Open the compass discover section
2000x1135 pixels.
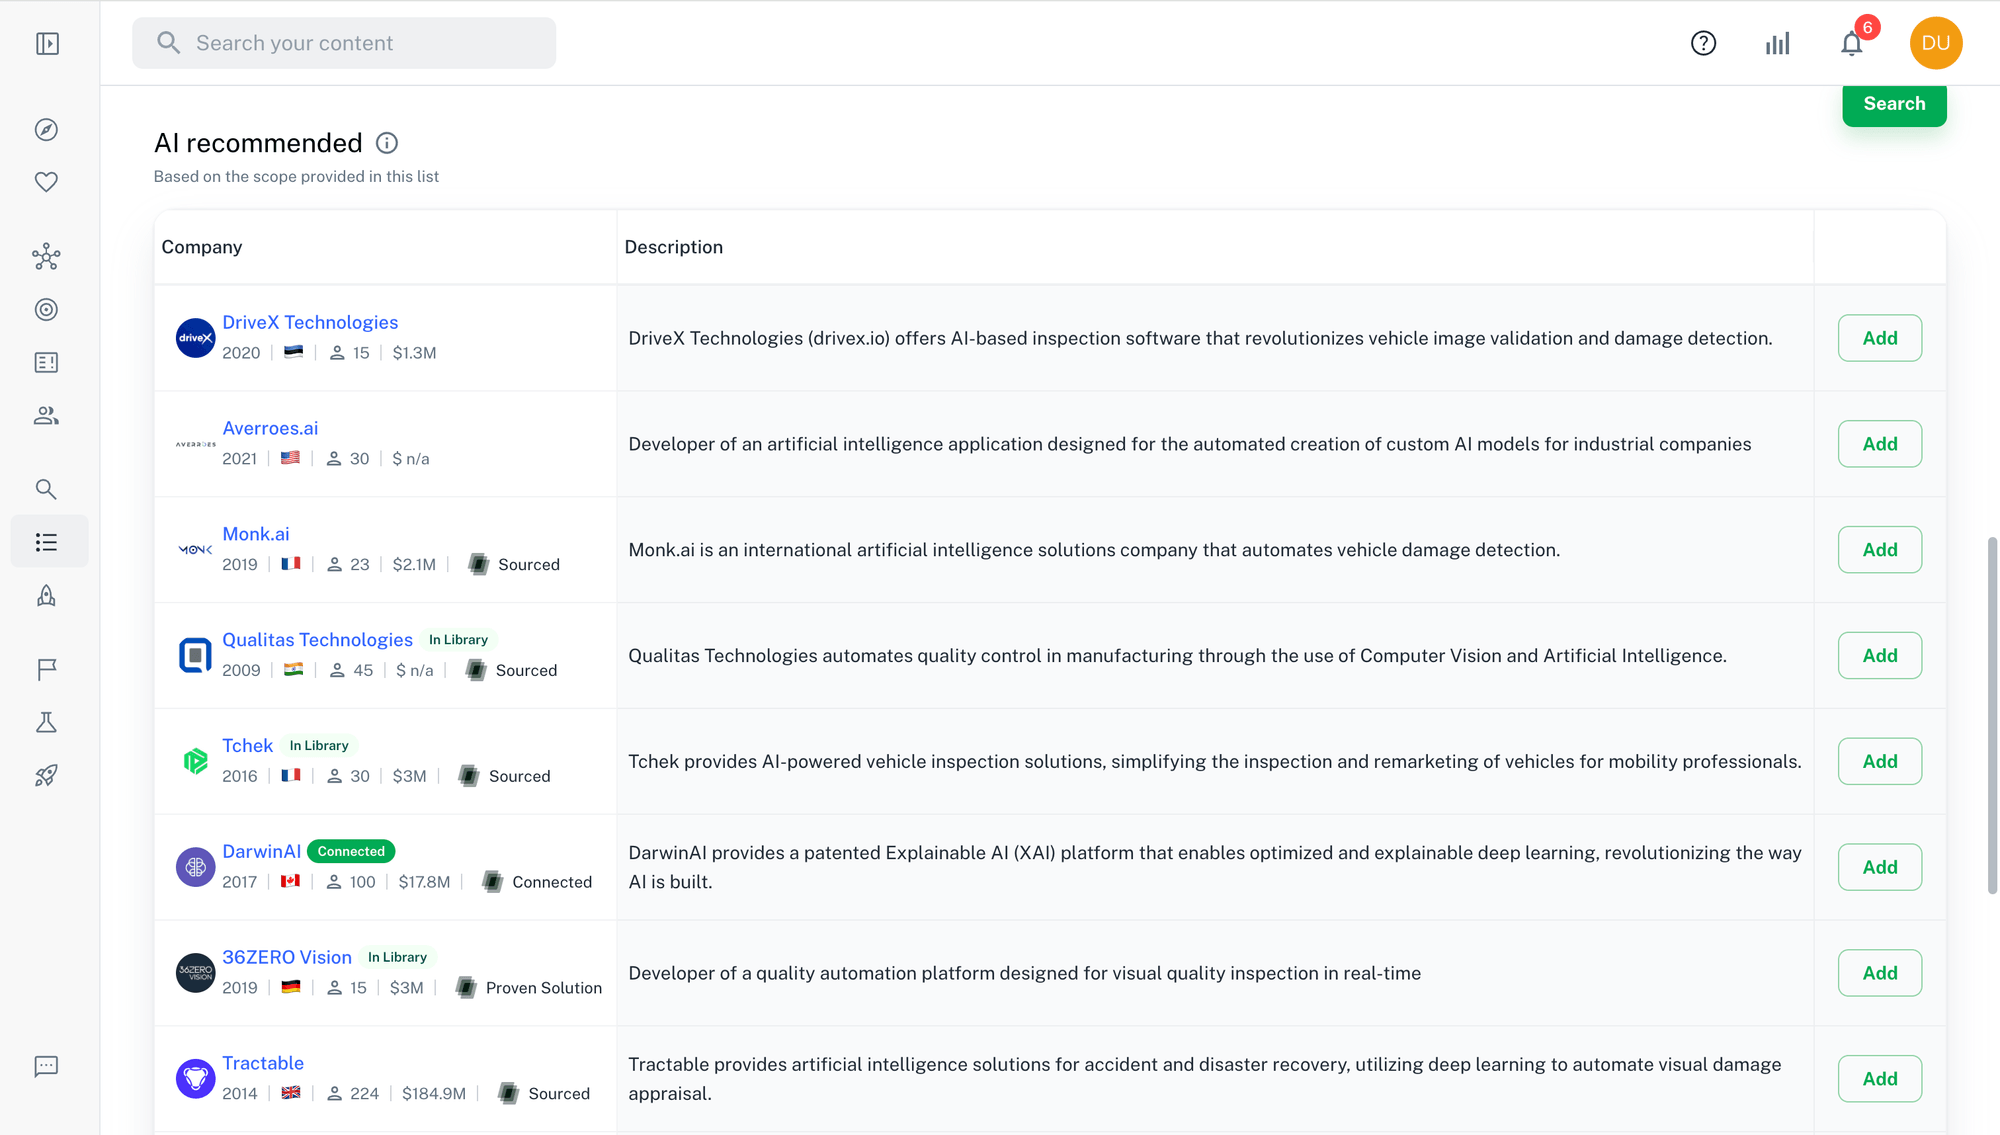(x=47, y=129)
